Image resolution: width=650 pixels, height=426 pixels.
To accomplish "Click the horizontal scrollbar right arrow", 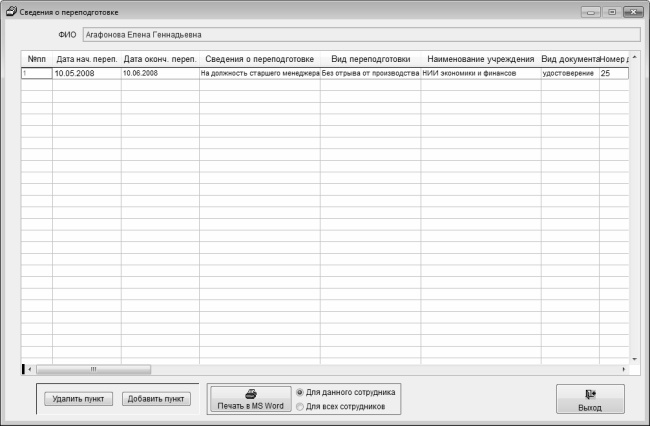I will [x=622, y=369].
